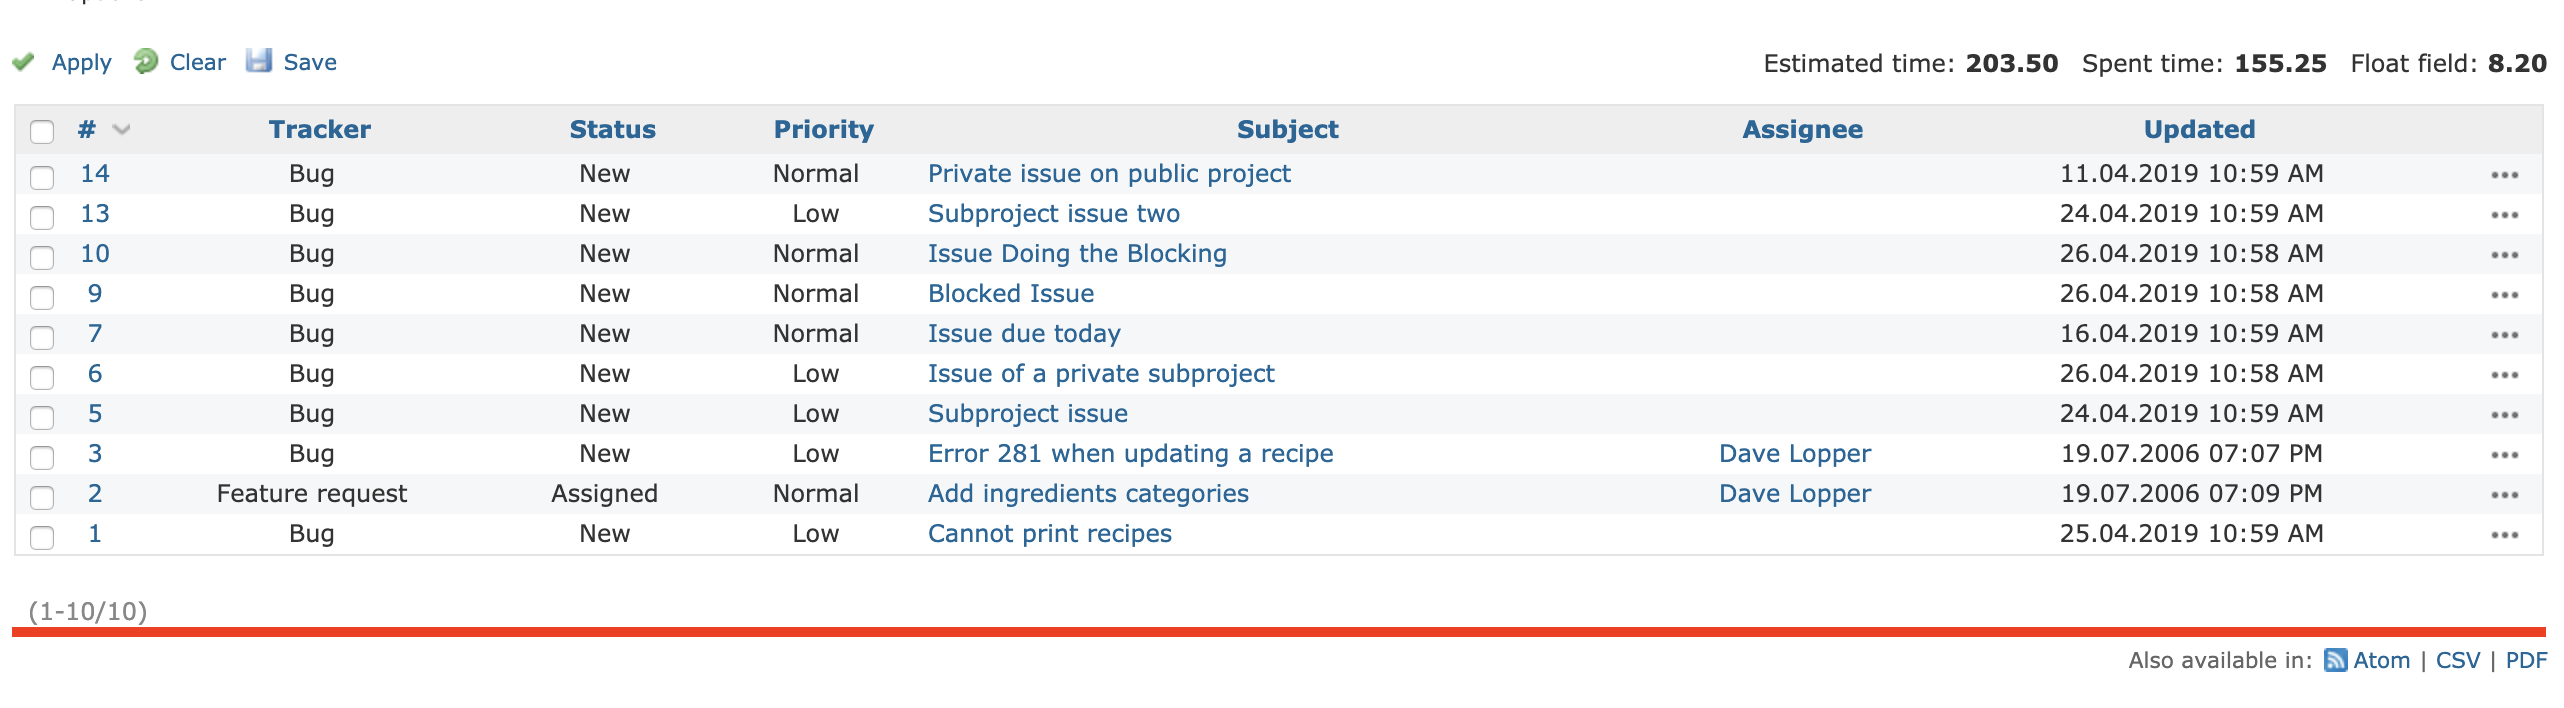Export the issue list as PDF

(x=2525, y=660)
